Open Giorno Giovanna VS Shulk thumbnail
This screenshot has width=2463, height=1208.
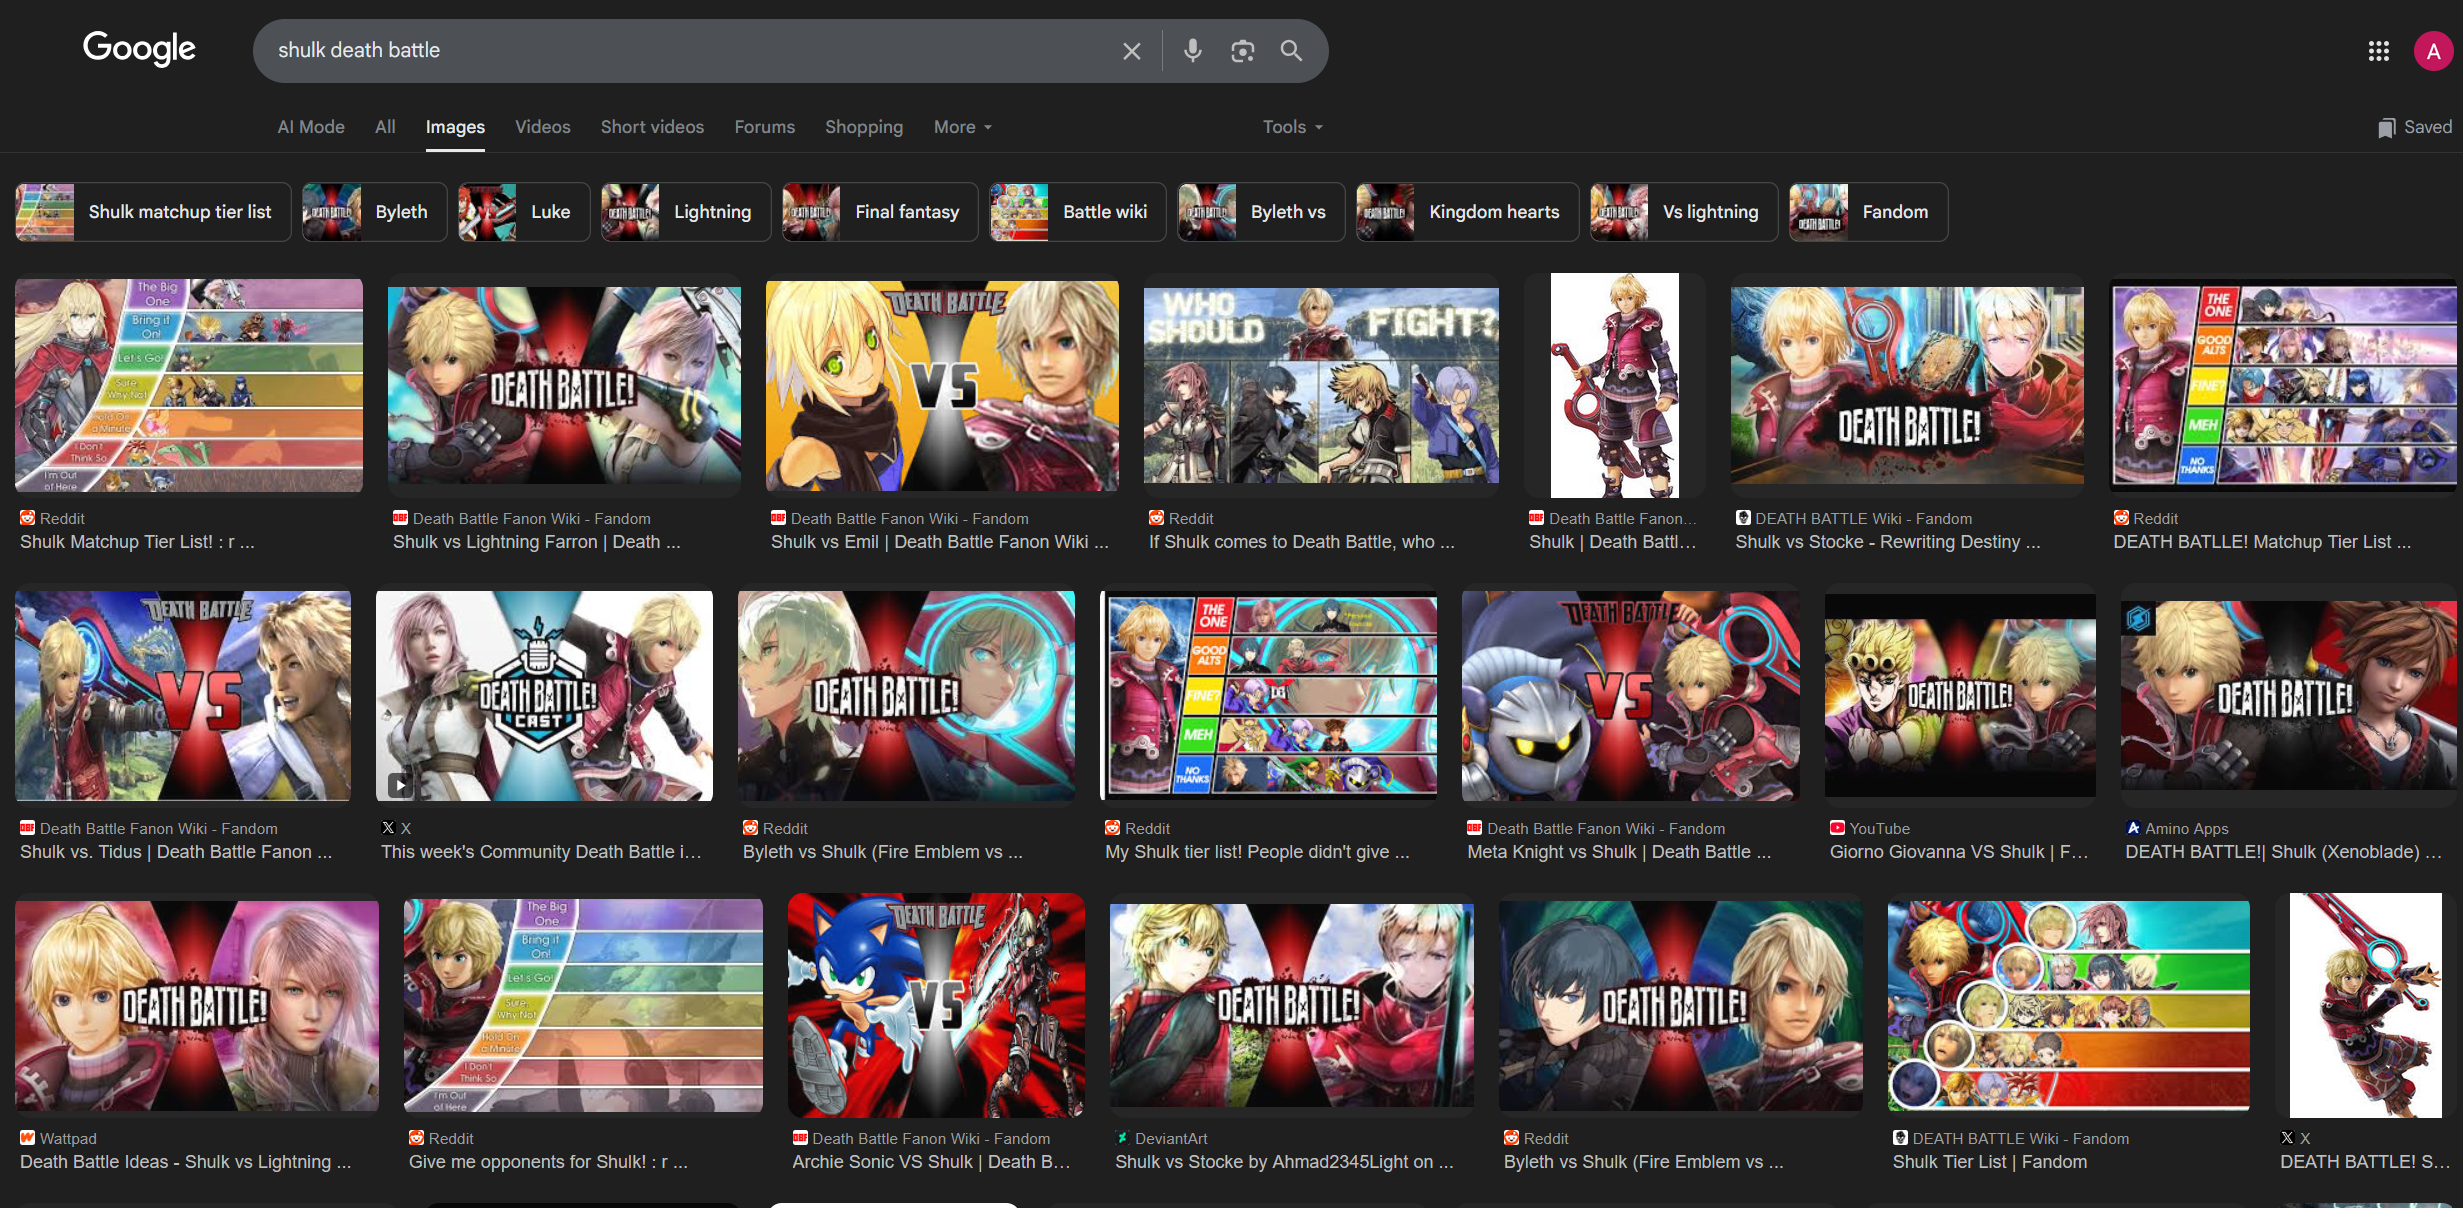tap(1960, 696)
